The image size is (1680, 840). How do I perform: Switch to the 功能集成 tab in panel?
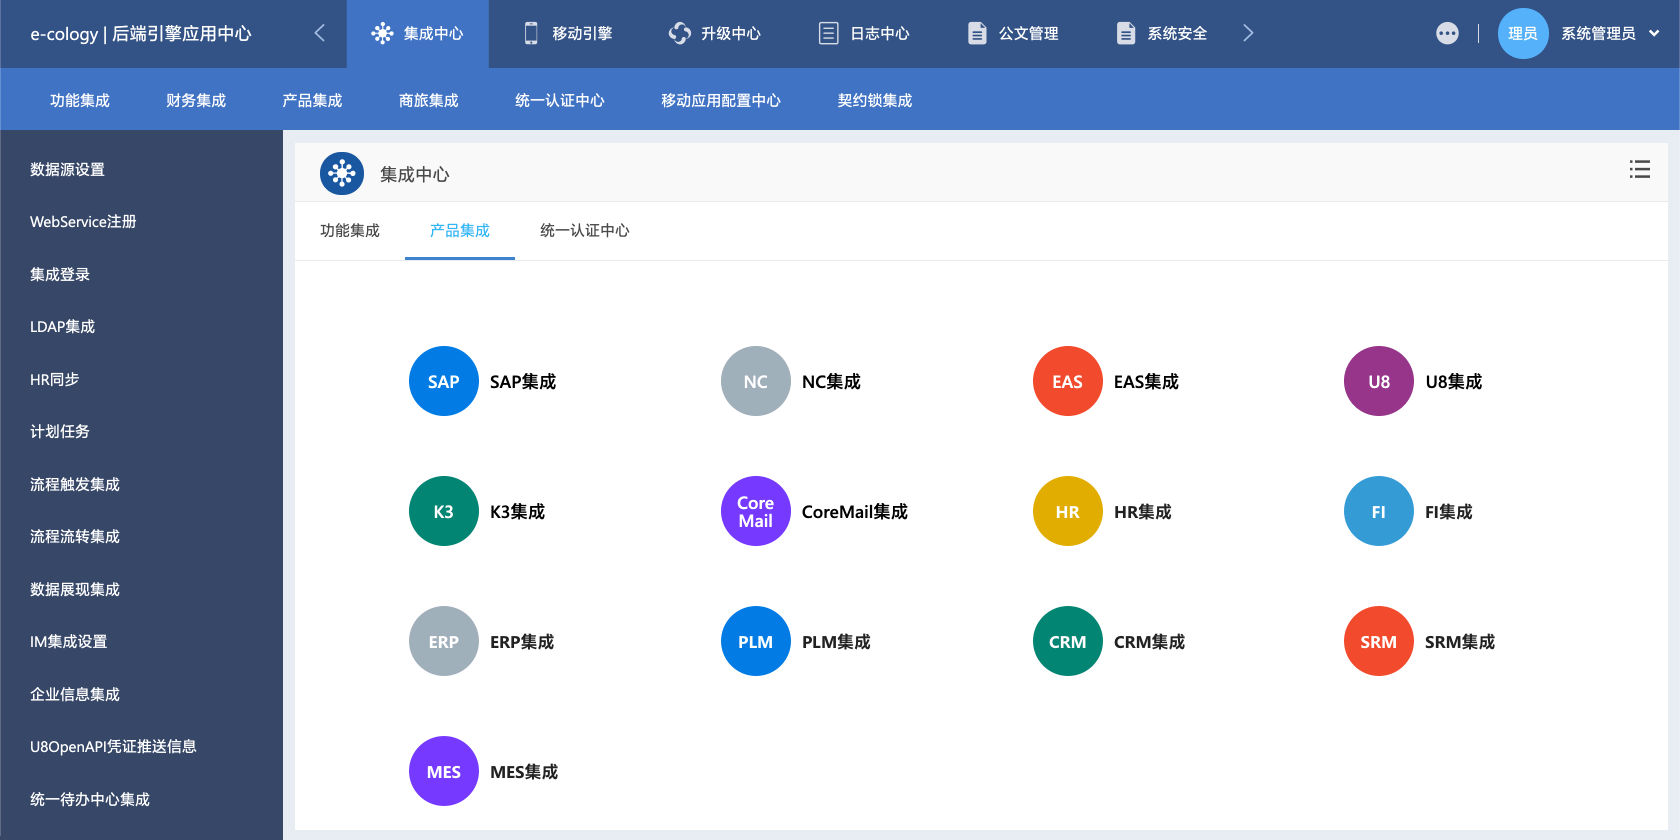350,230
